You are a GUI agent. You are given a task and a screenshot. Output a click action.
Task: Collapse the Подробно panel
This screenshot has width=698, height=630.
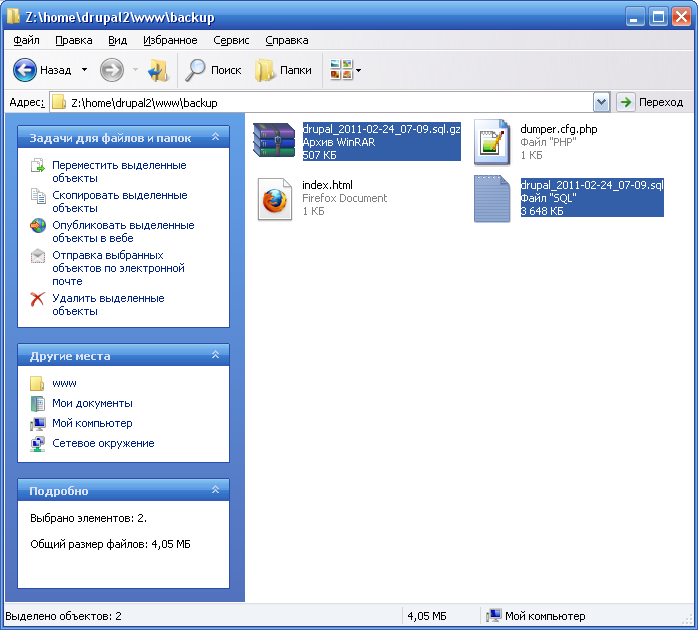[215, 490]
